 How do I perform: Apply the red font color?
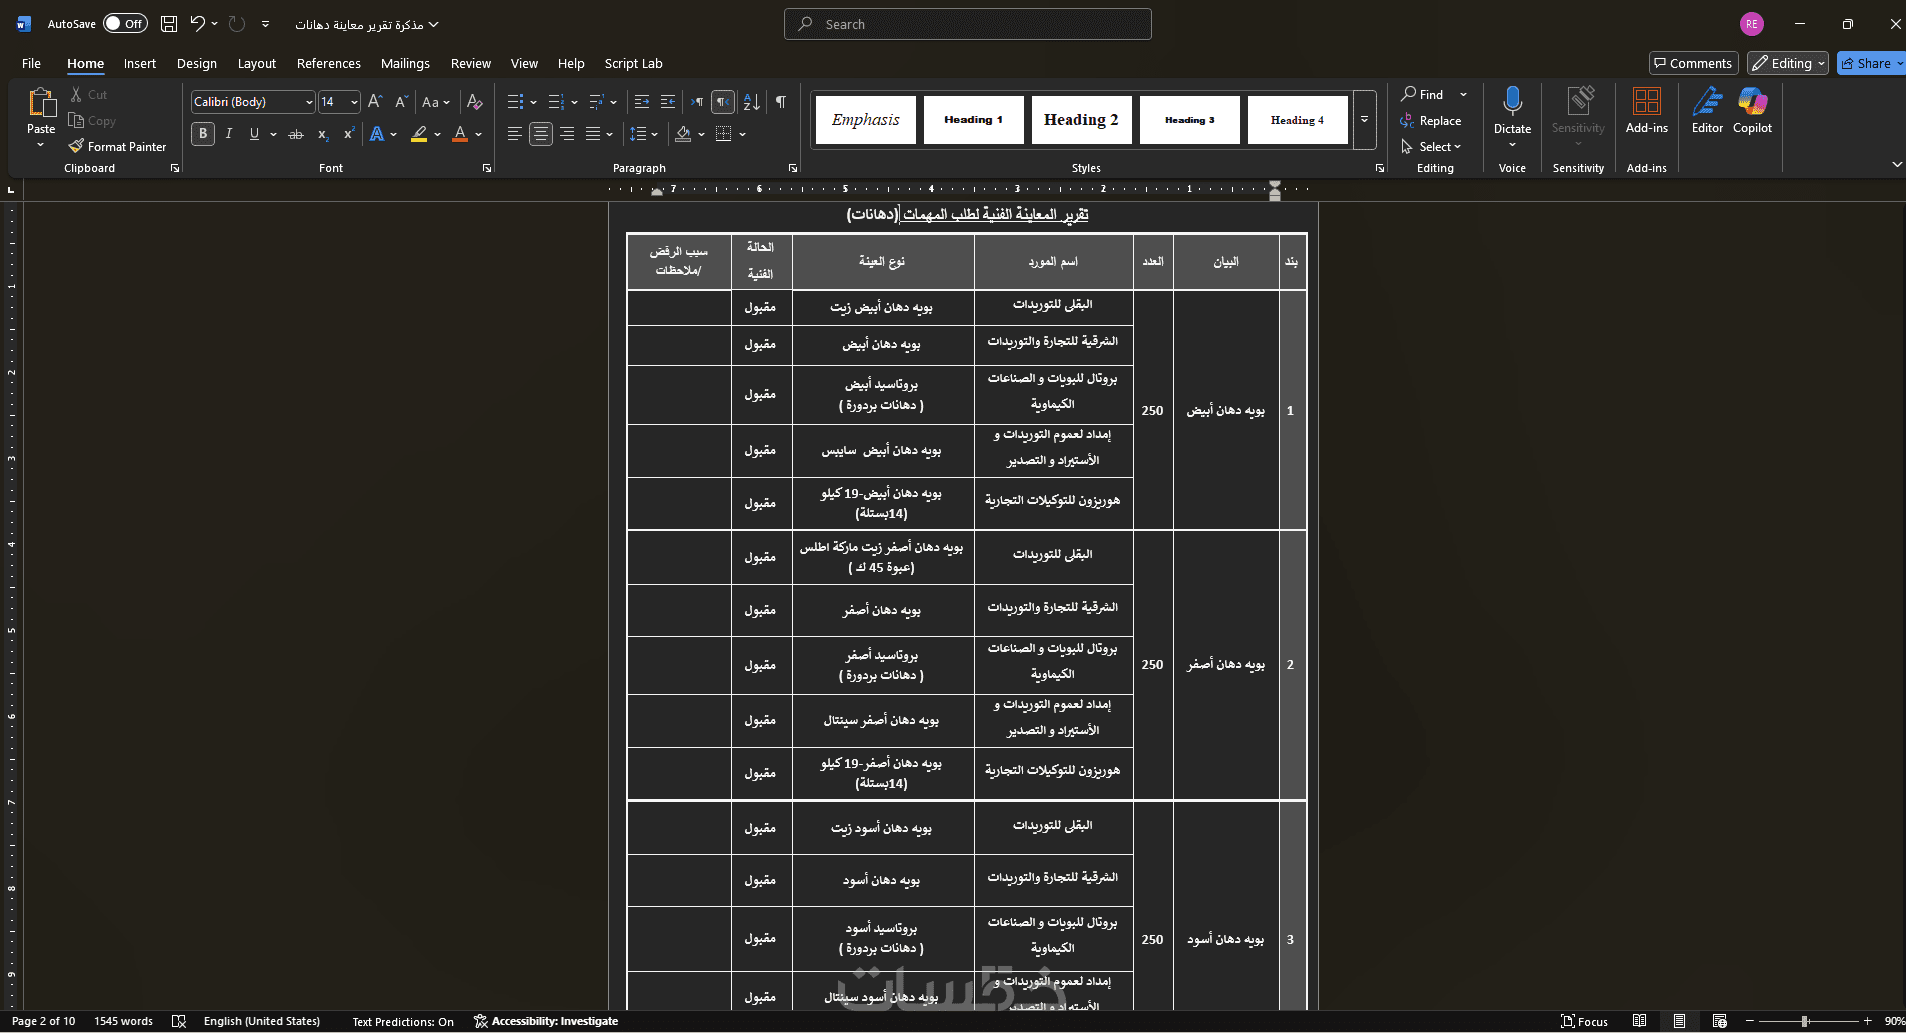pos(460,134)
